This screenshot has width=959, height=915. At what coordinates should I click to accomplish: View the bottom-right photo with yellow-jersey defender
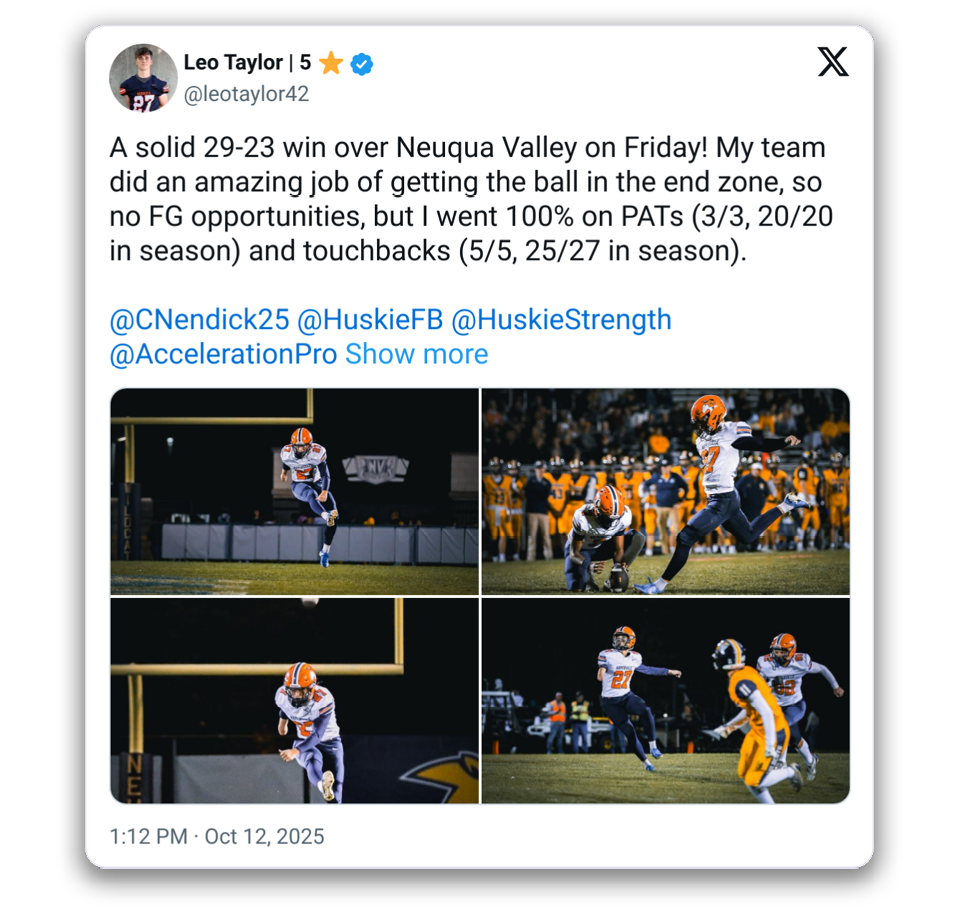[x=666, y=701]
